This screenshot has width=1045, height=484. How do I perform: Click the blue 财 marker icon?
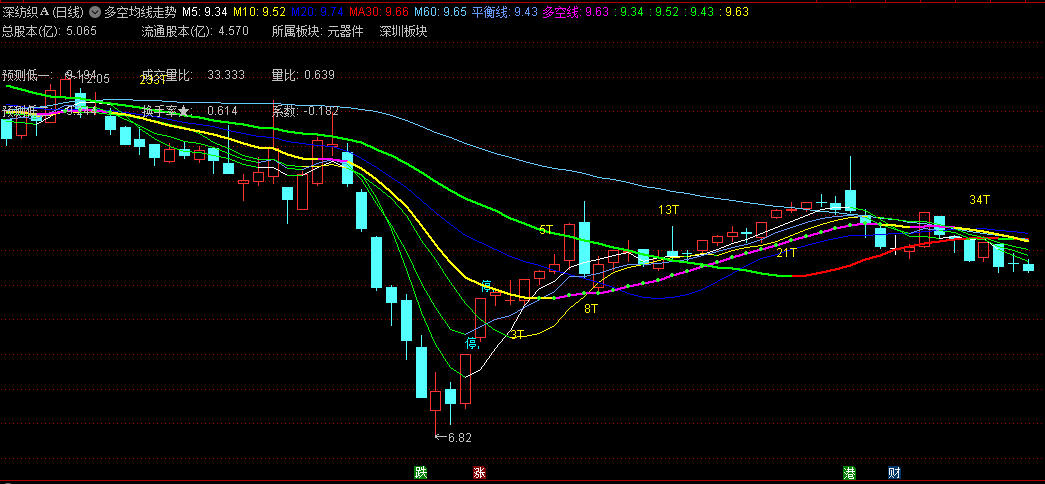click(x=894, y=473)
